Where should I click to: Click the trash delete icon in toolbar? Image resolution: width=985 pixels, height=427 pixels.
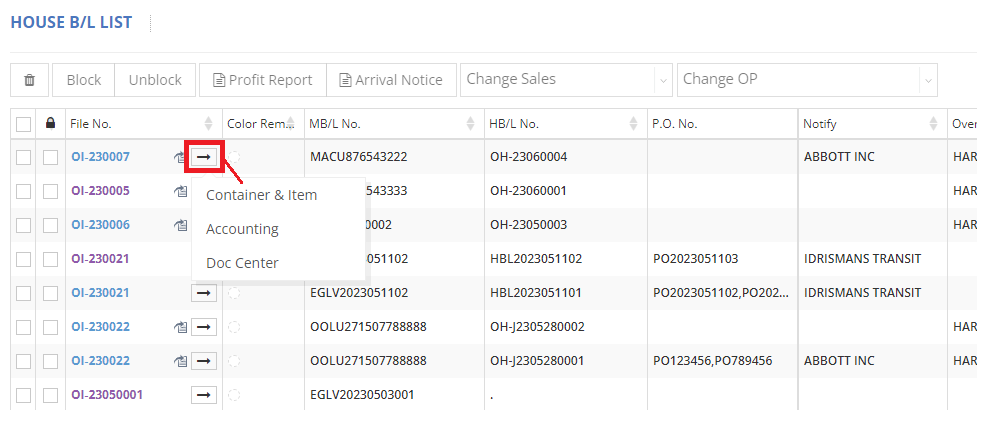click(29, 80)
